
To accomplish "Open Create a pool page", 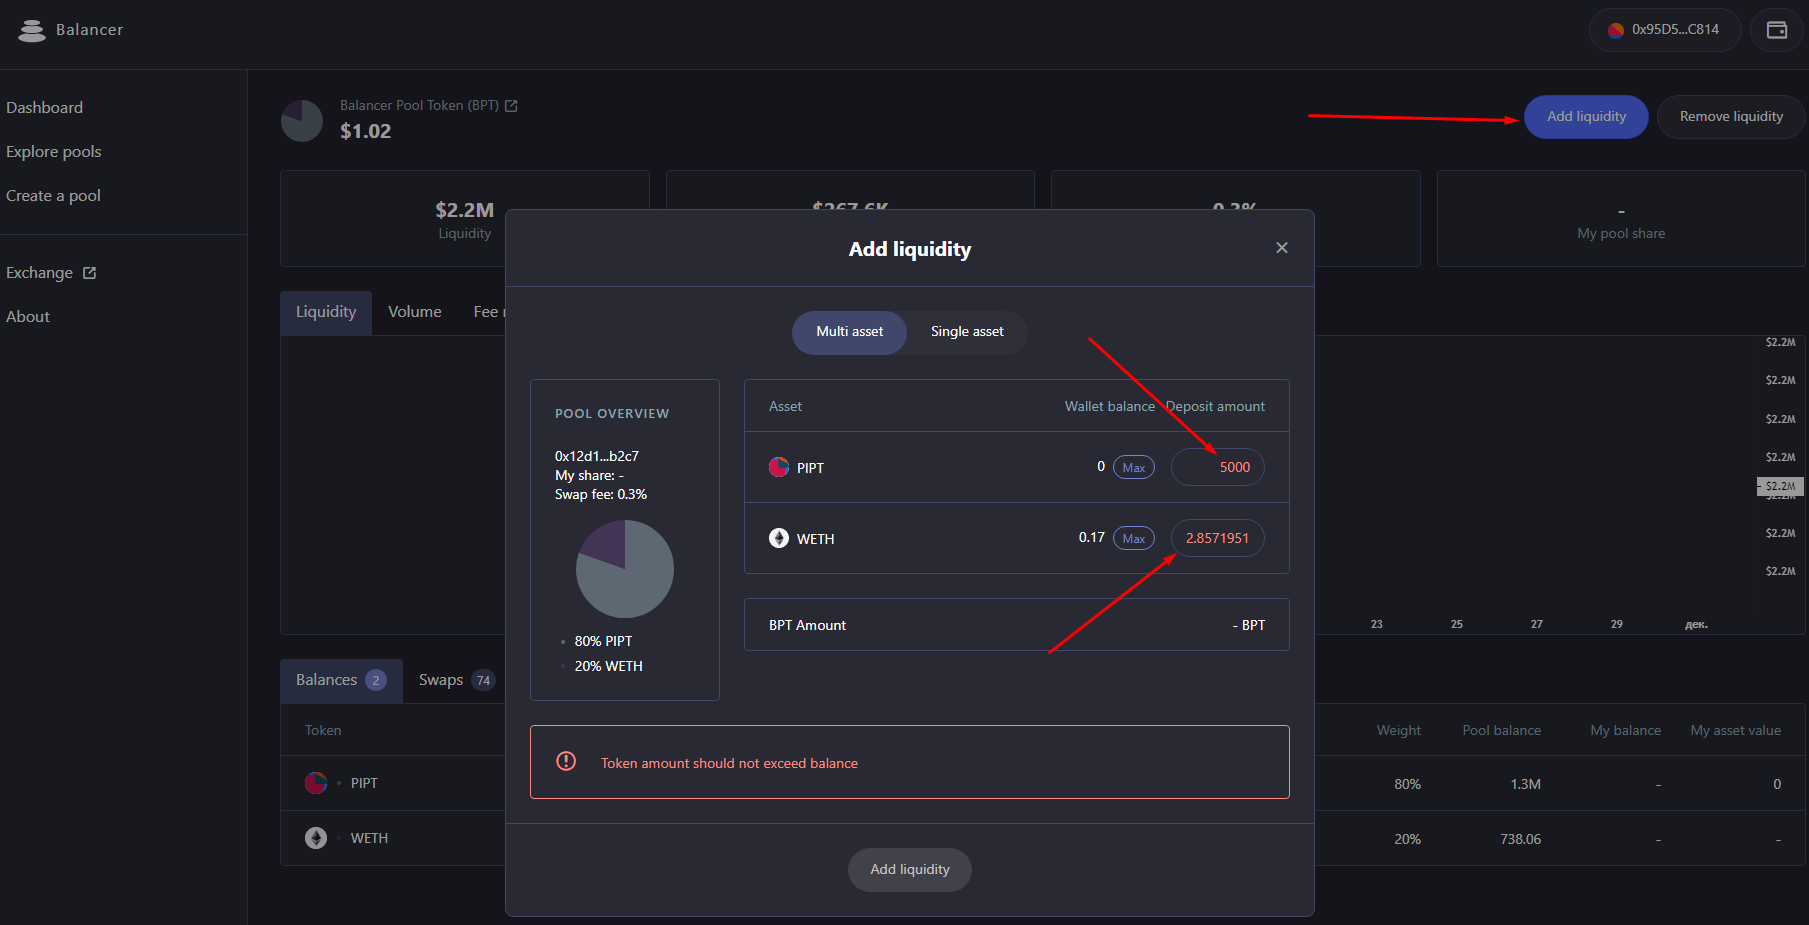I will [x=54, y=196].
